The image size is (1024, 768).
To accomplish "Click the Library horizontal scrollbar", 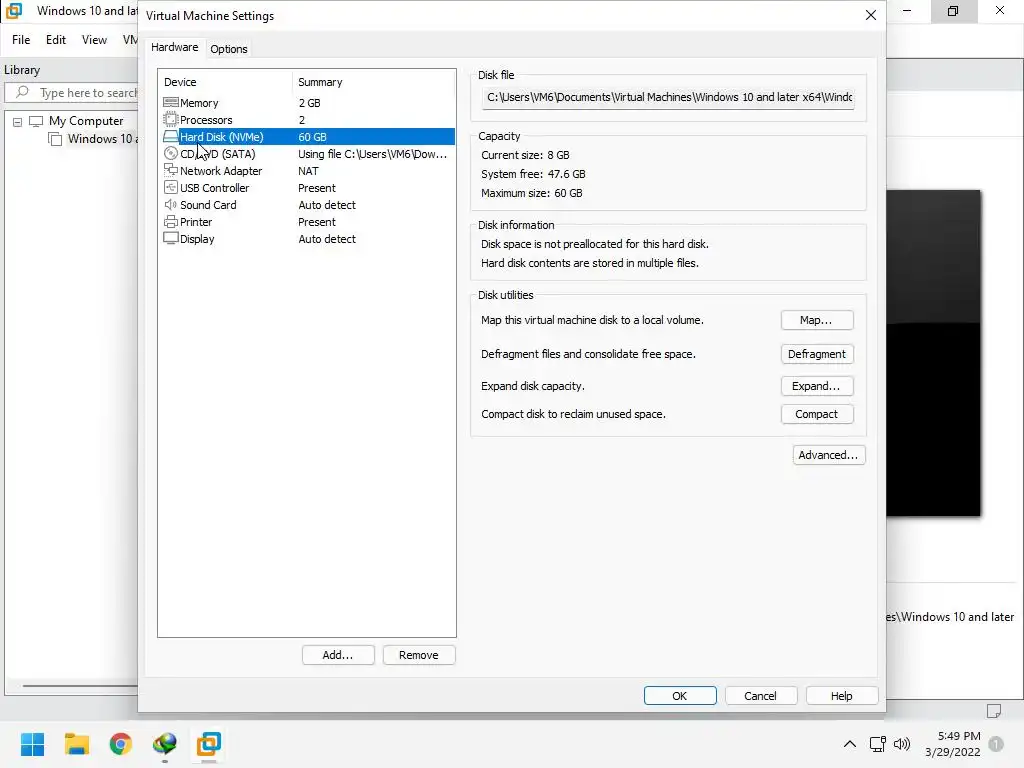I will (80, 686).
